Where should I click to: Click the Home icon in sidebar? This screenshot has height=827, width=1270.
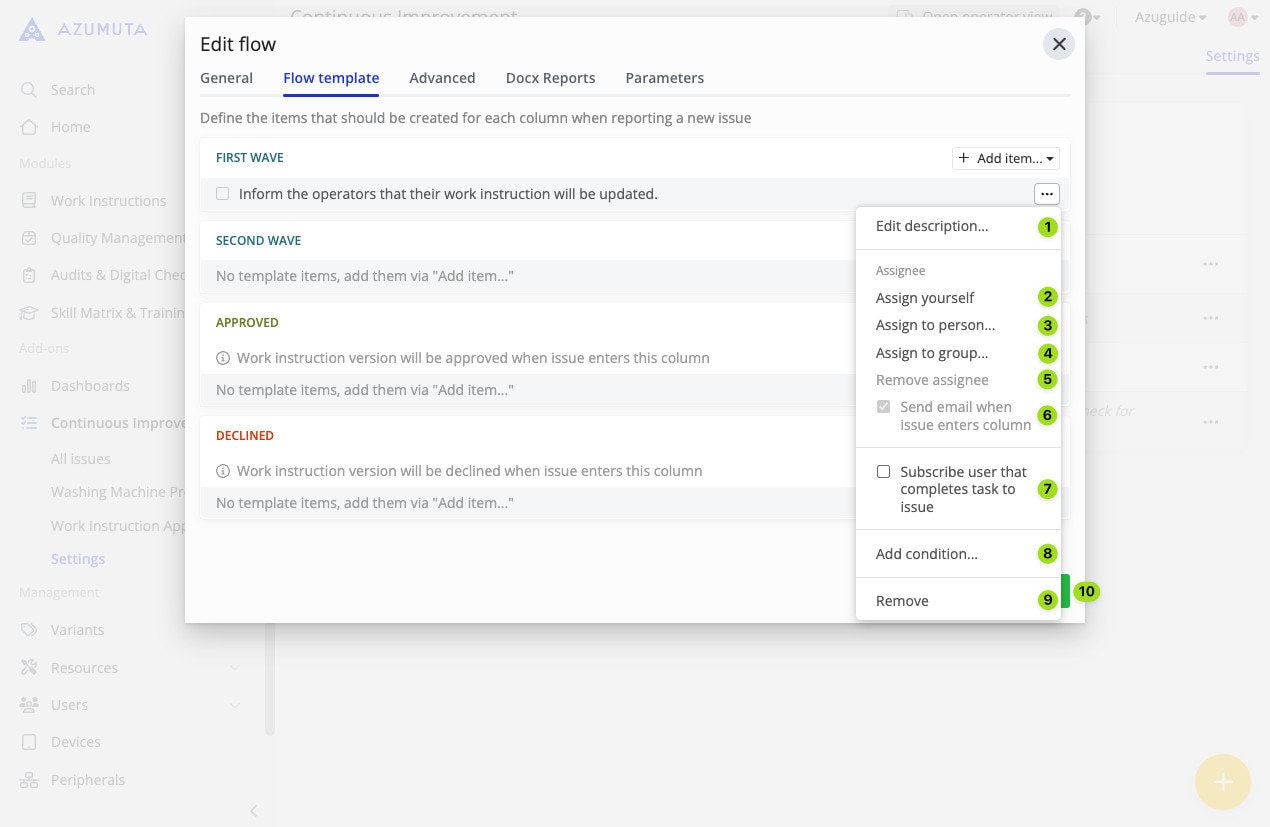29,127
